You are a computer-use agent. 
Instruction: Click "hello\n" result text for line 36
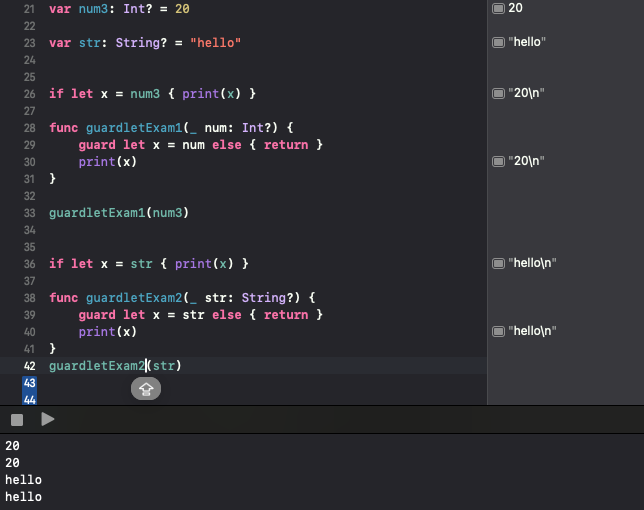click(532, 263)
